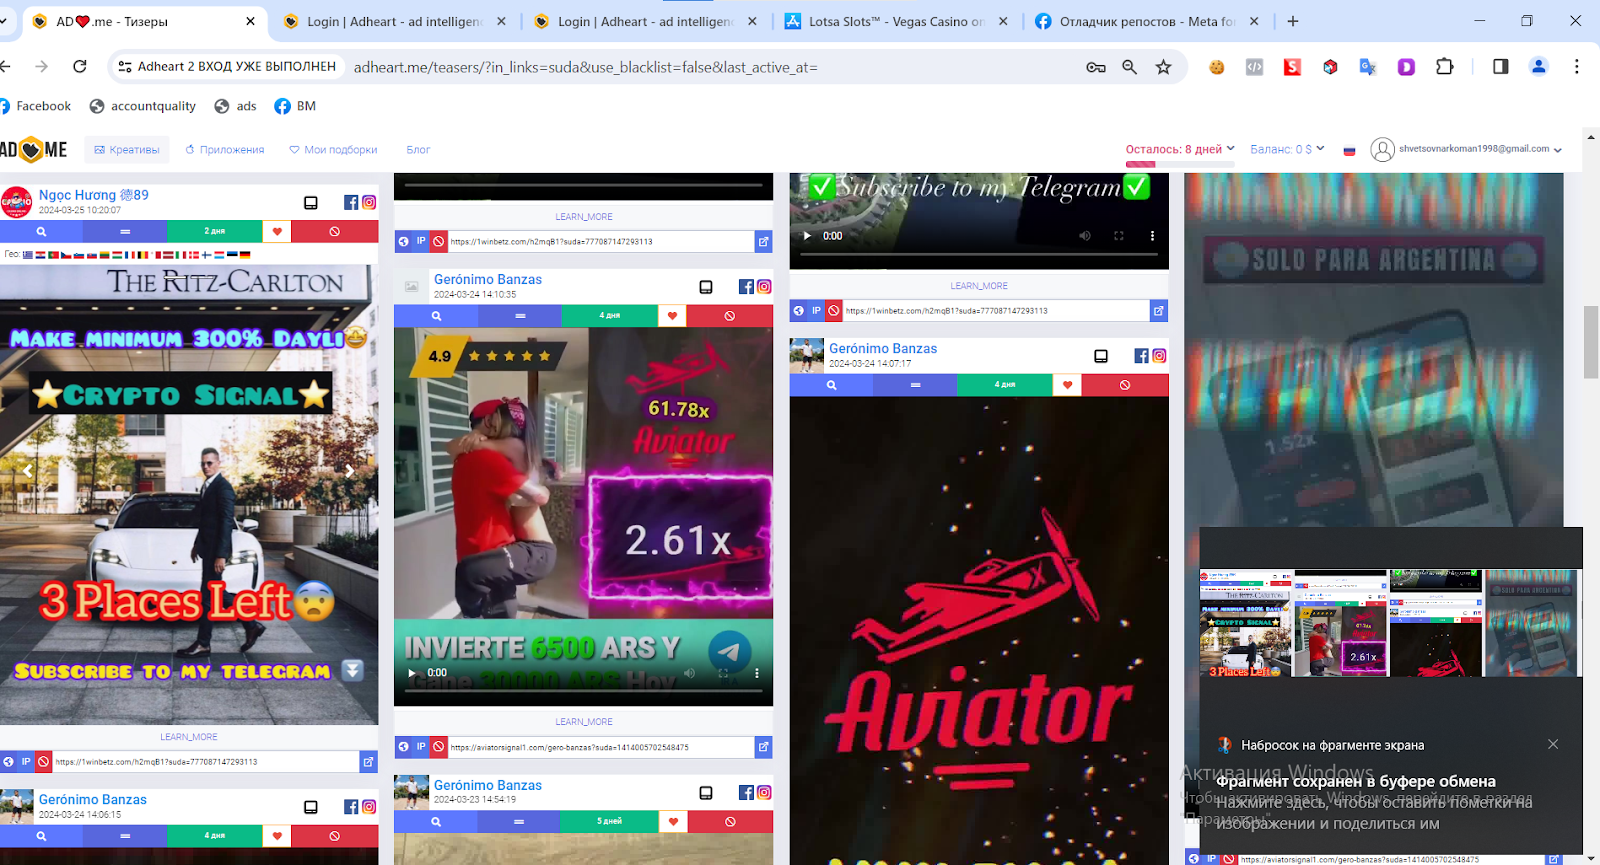Click the device screen icon on 14:07:17 card
Image resolution: width=1600 pixels, height=865 pixels.
pyautogui.click(x=1101, y=356)
